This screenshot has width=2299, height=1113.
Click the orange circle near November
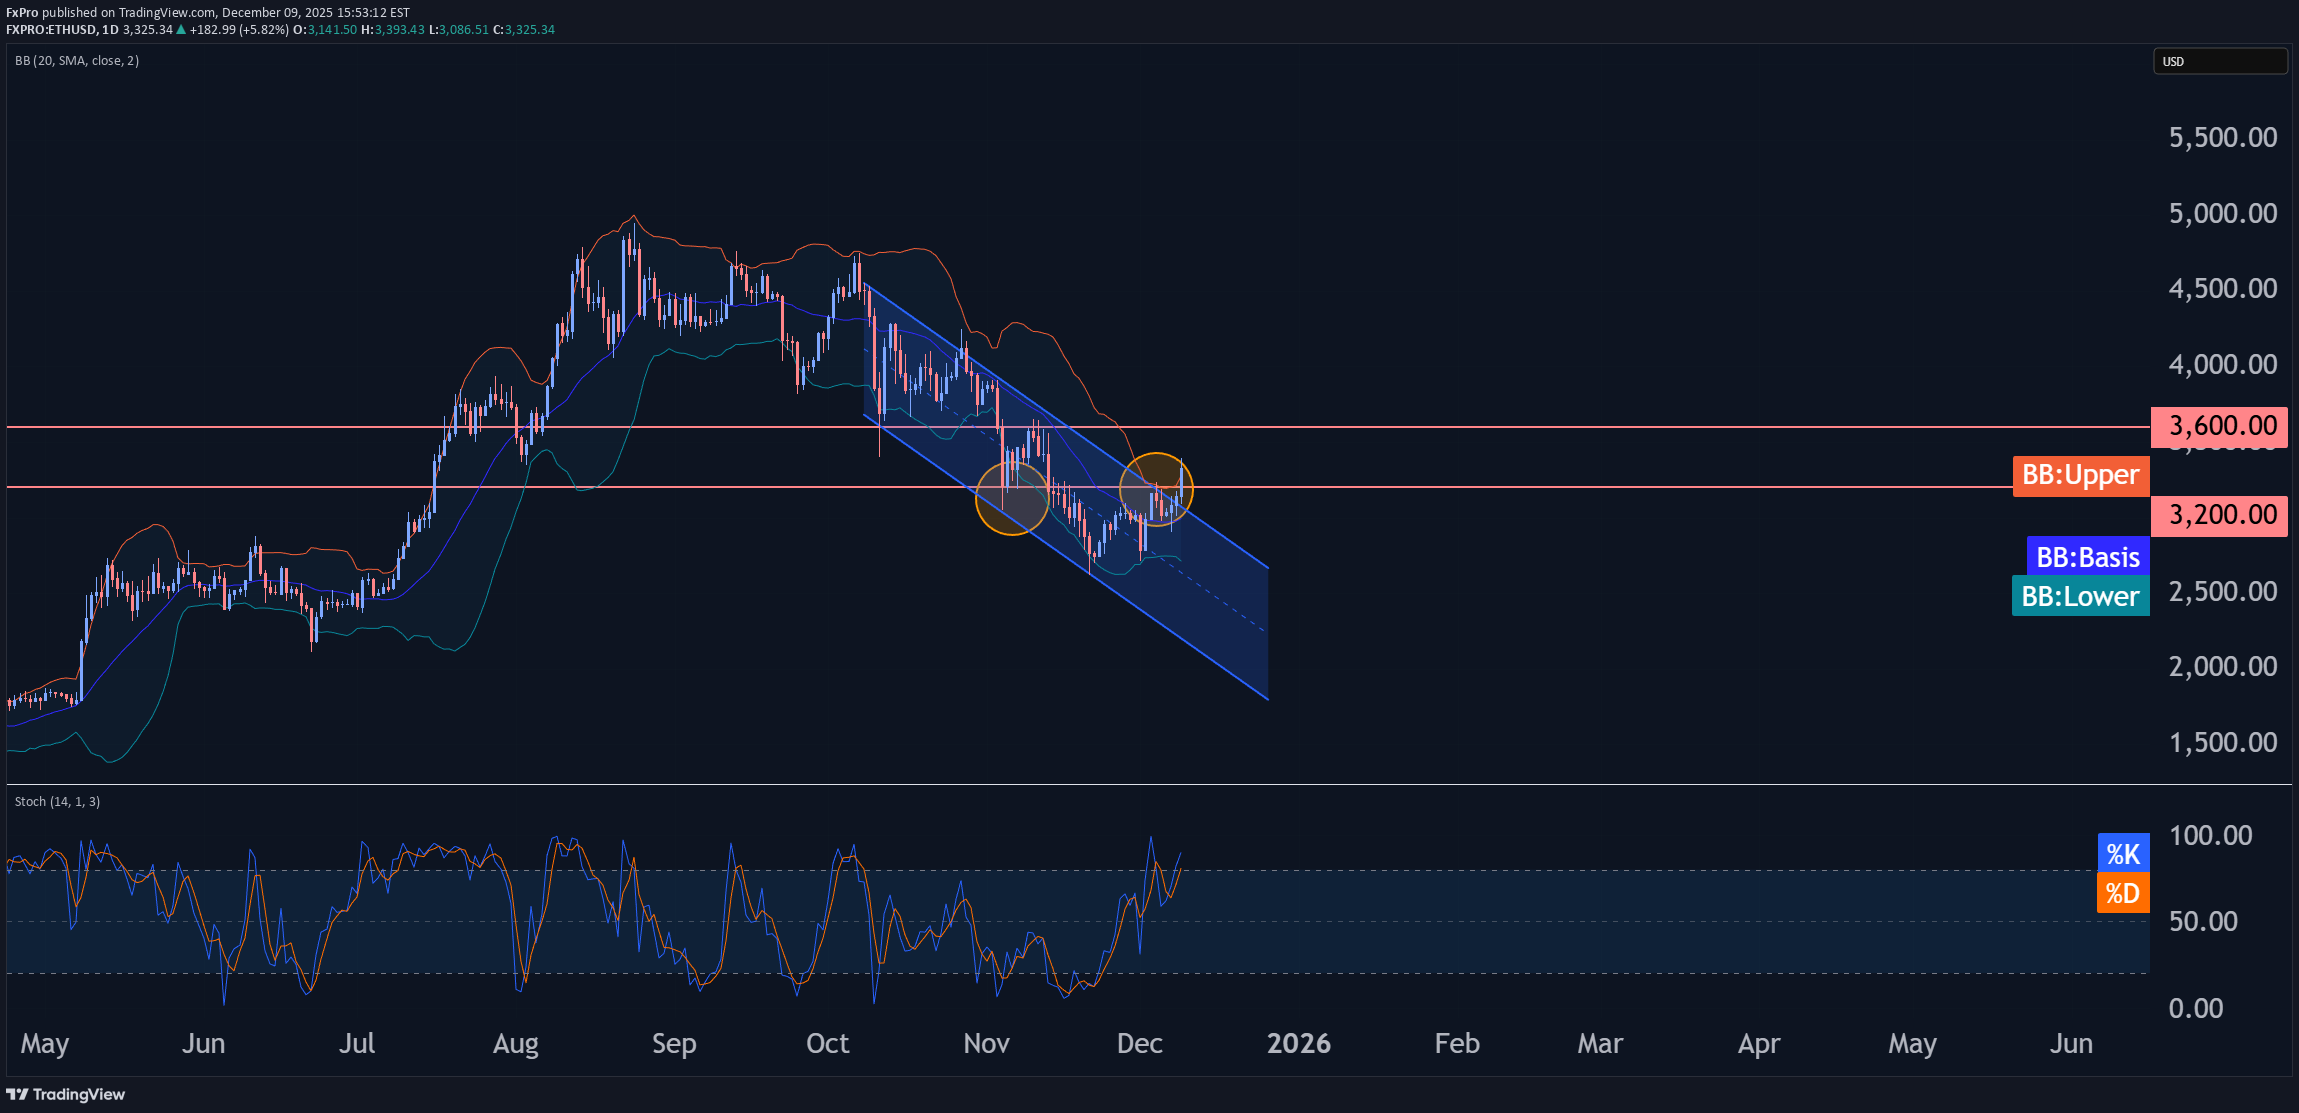[x=1011, y=498]
